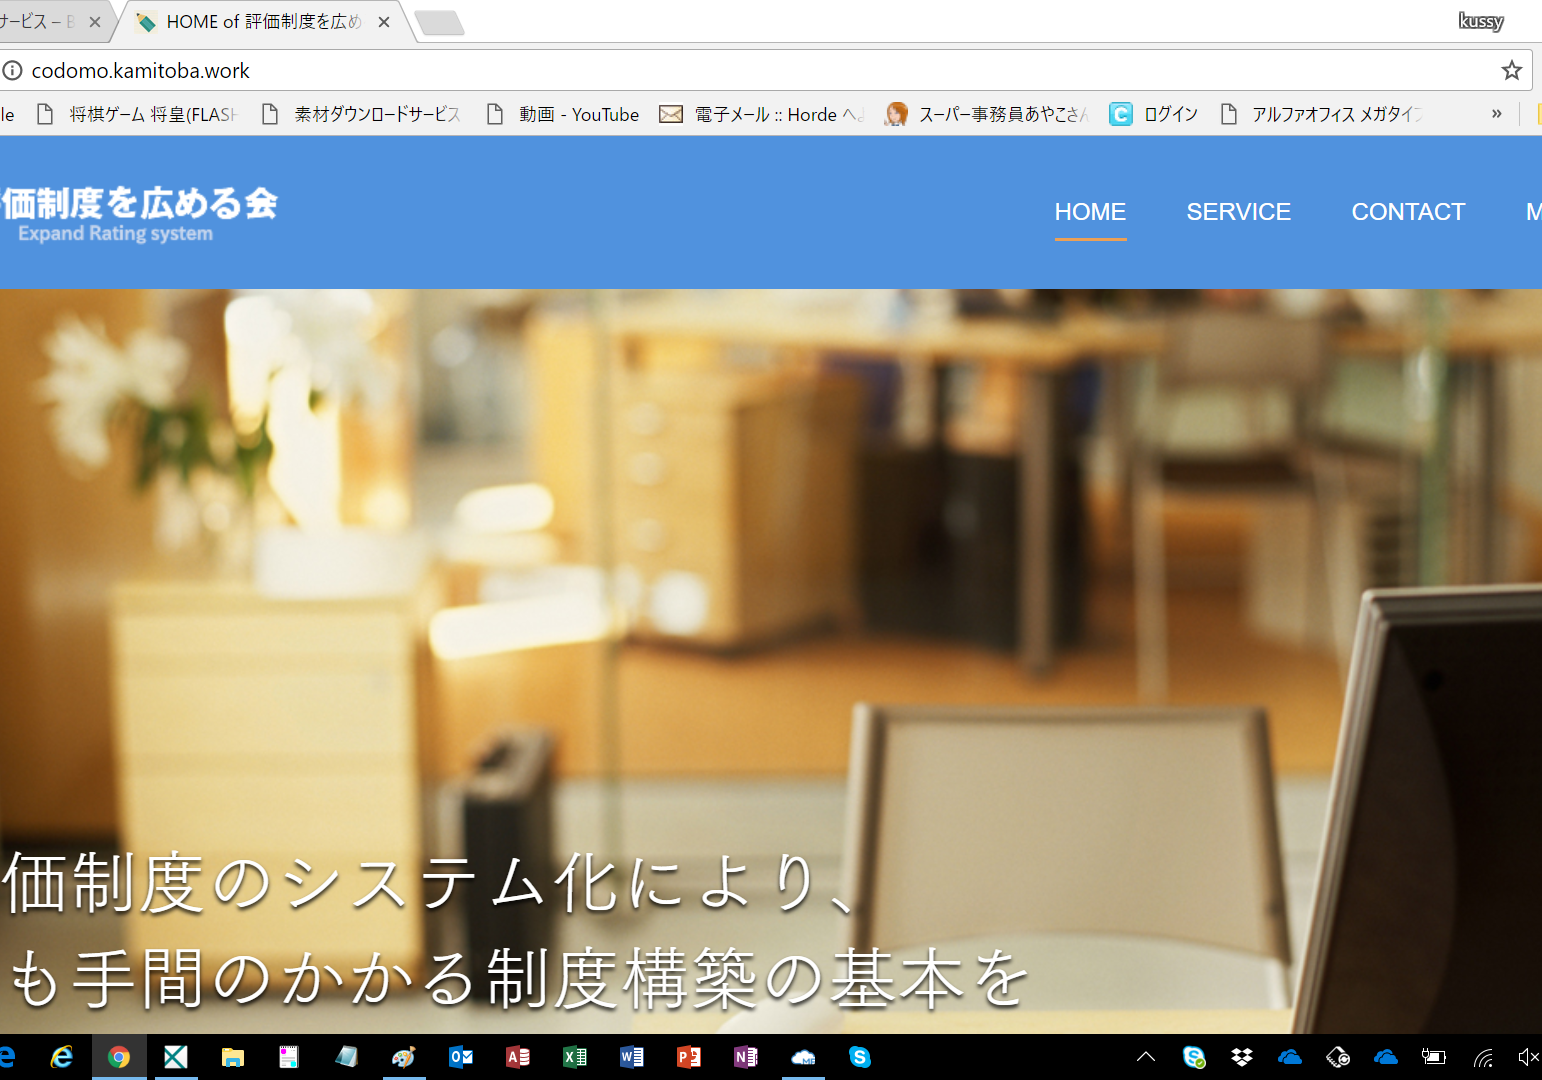Unmute the speaker volume tray icon
1542x1080 pixels.
tap(1527, 1057)
